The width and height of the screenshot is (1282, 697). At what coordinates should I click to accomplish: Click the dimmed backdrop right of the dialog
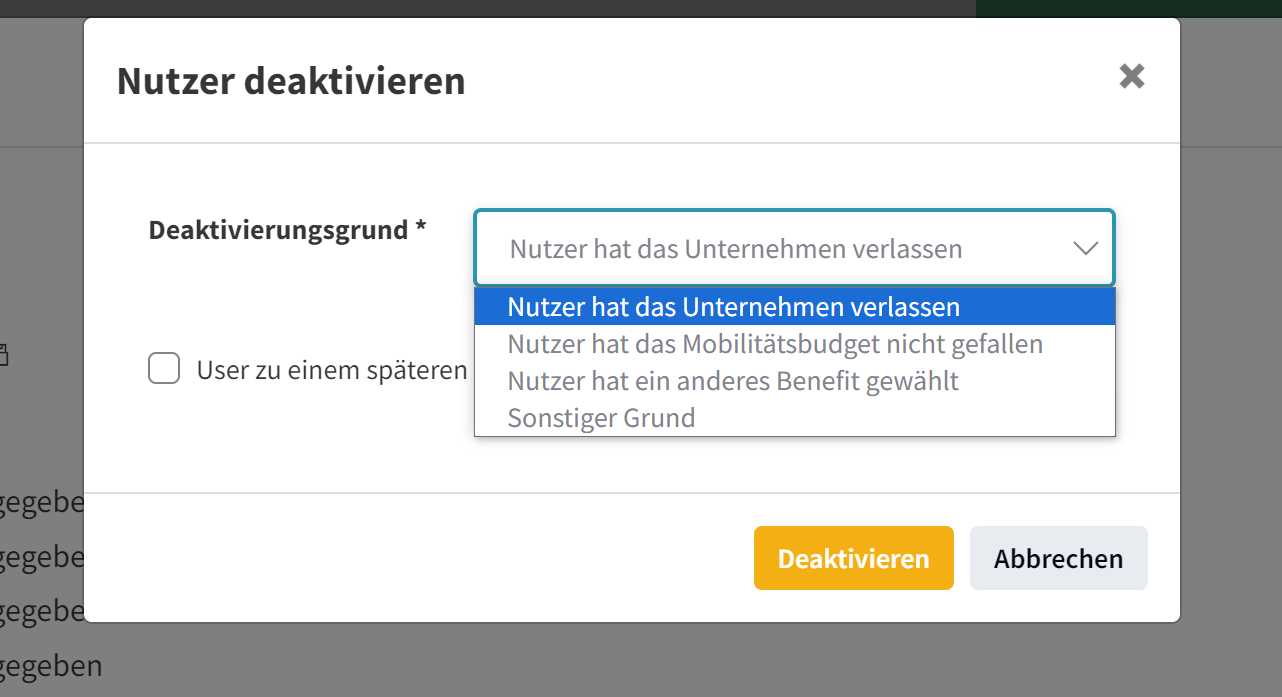1231,350
